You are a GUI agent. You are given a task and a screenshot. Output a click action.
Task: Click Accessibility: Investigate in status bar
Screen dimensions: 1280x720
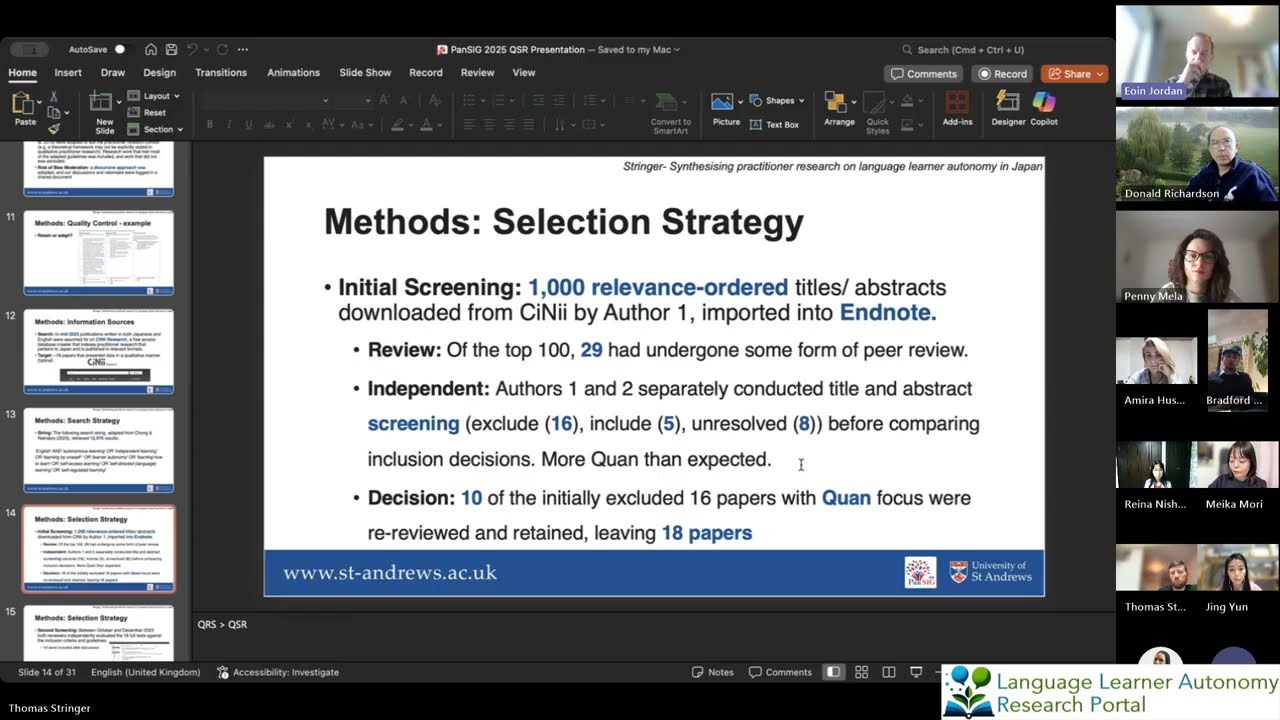point(278,672)
